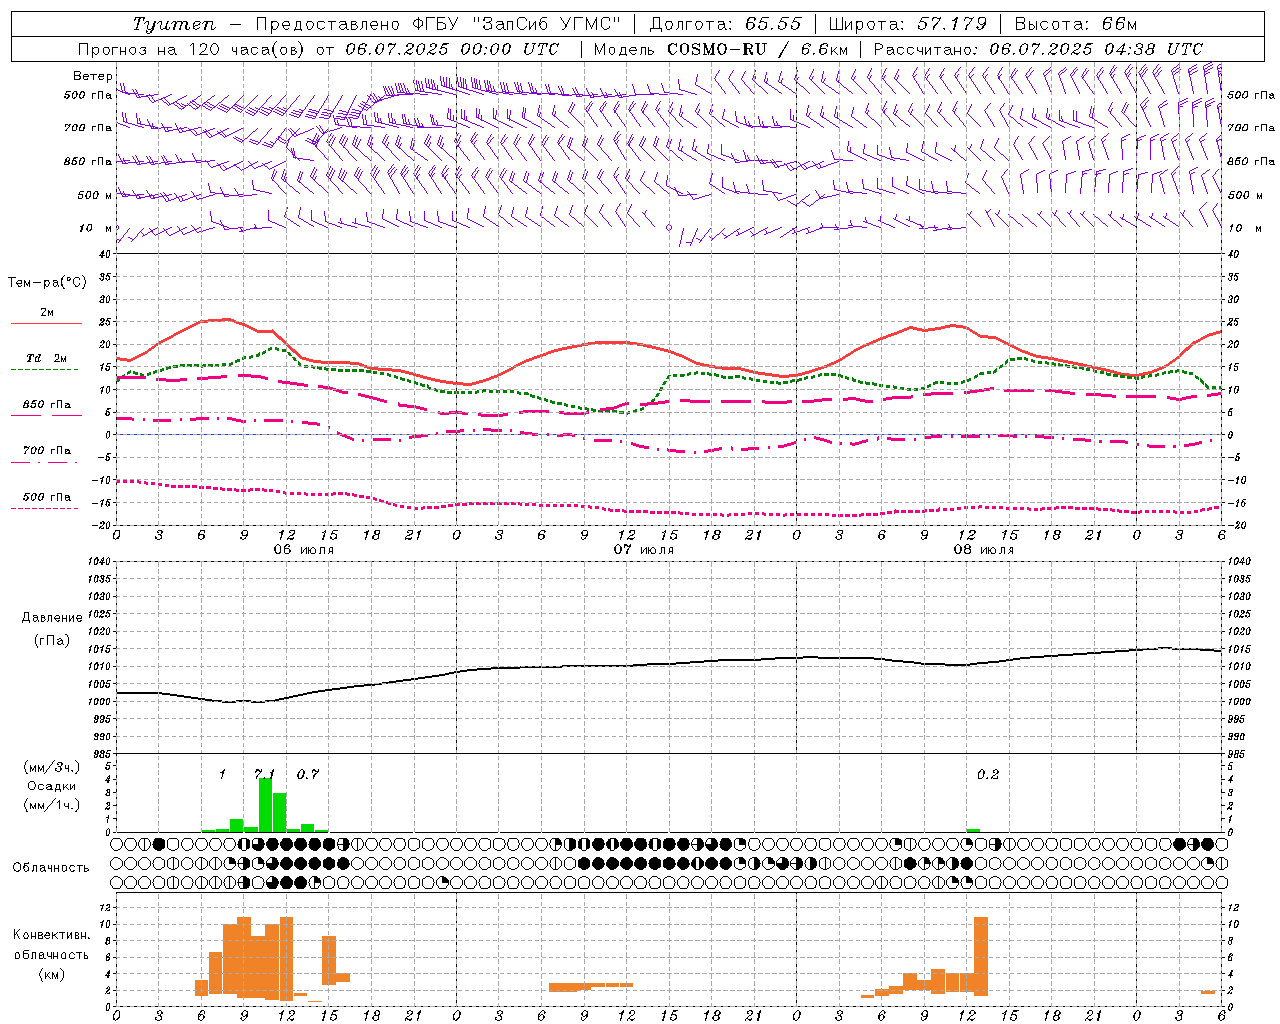
Task: Click the "Облачность" cloud cover label
Action: 51,868
